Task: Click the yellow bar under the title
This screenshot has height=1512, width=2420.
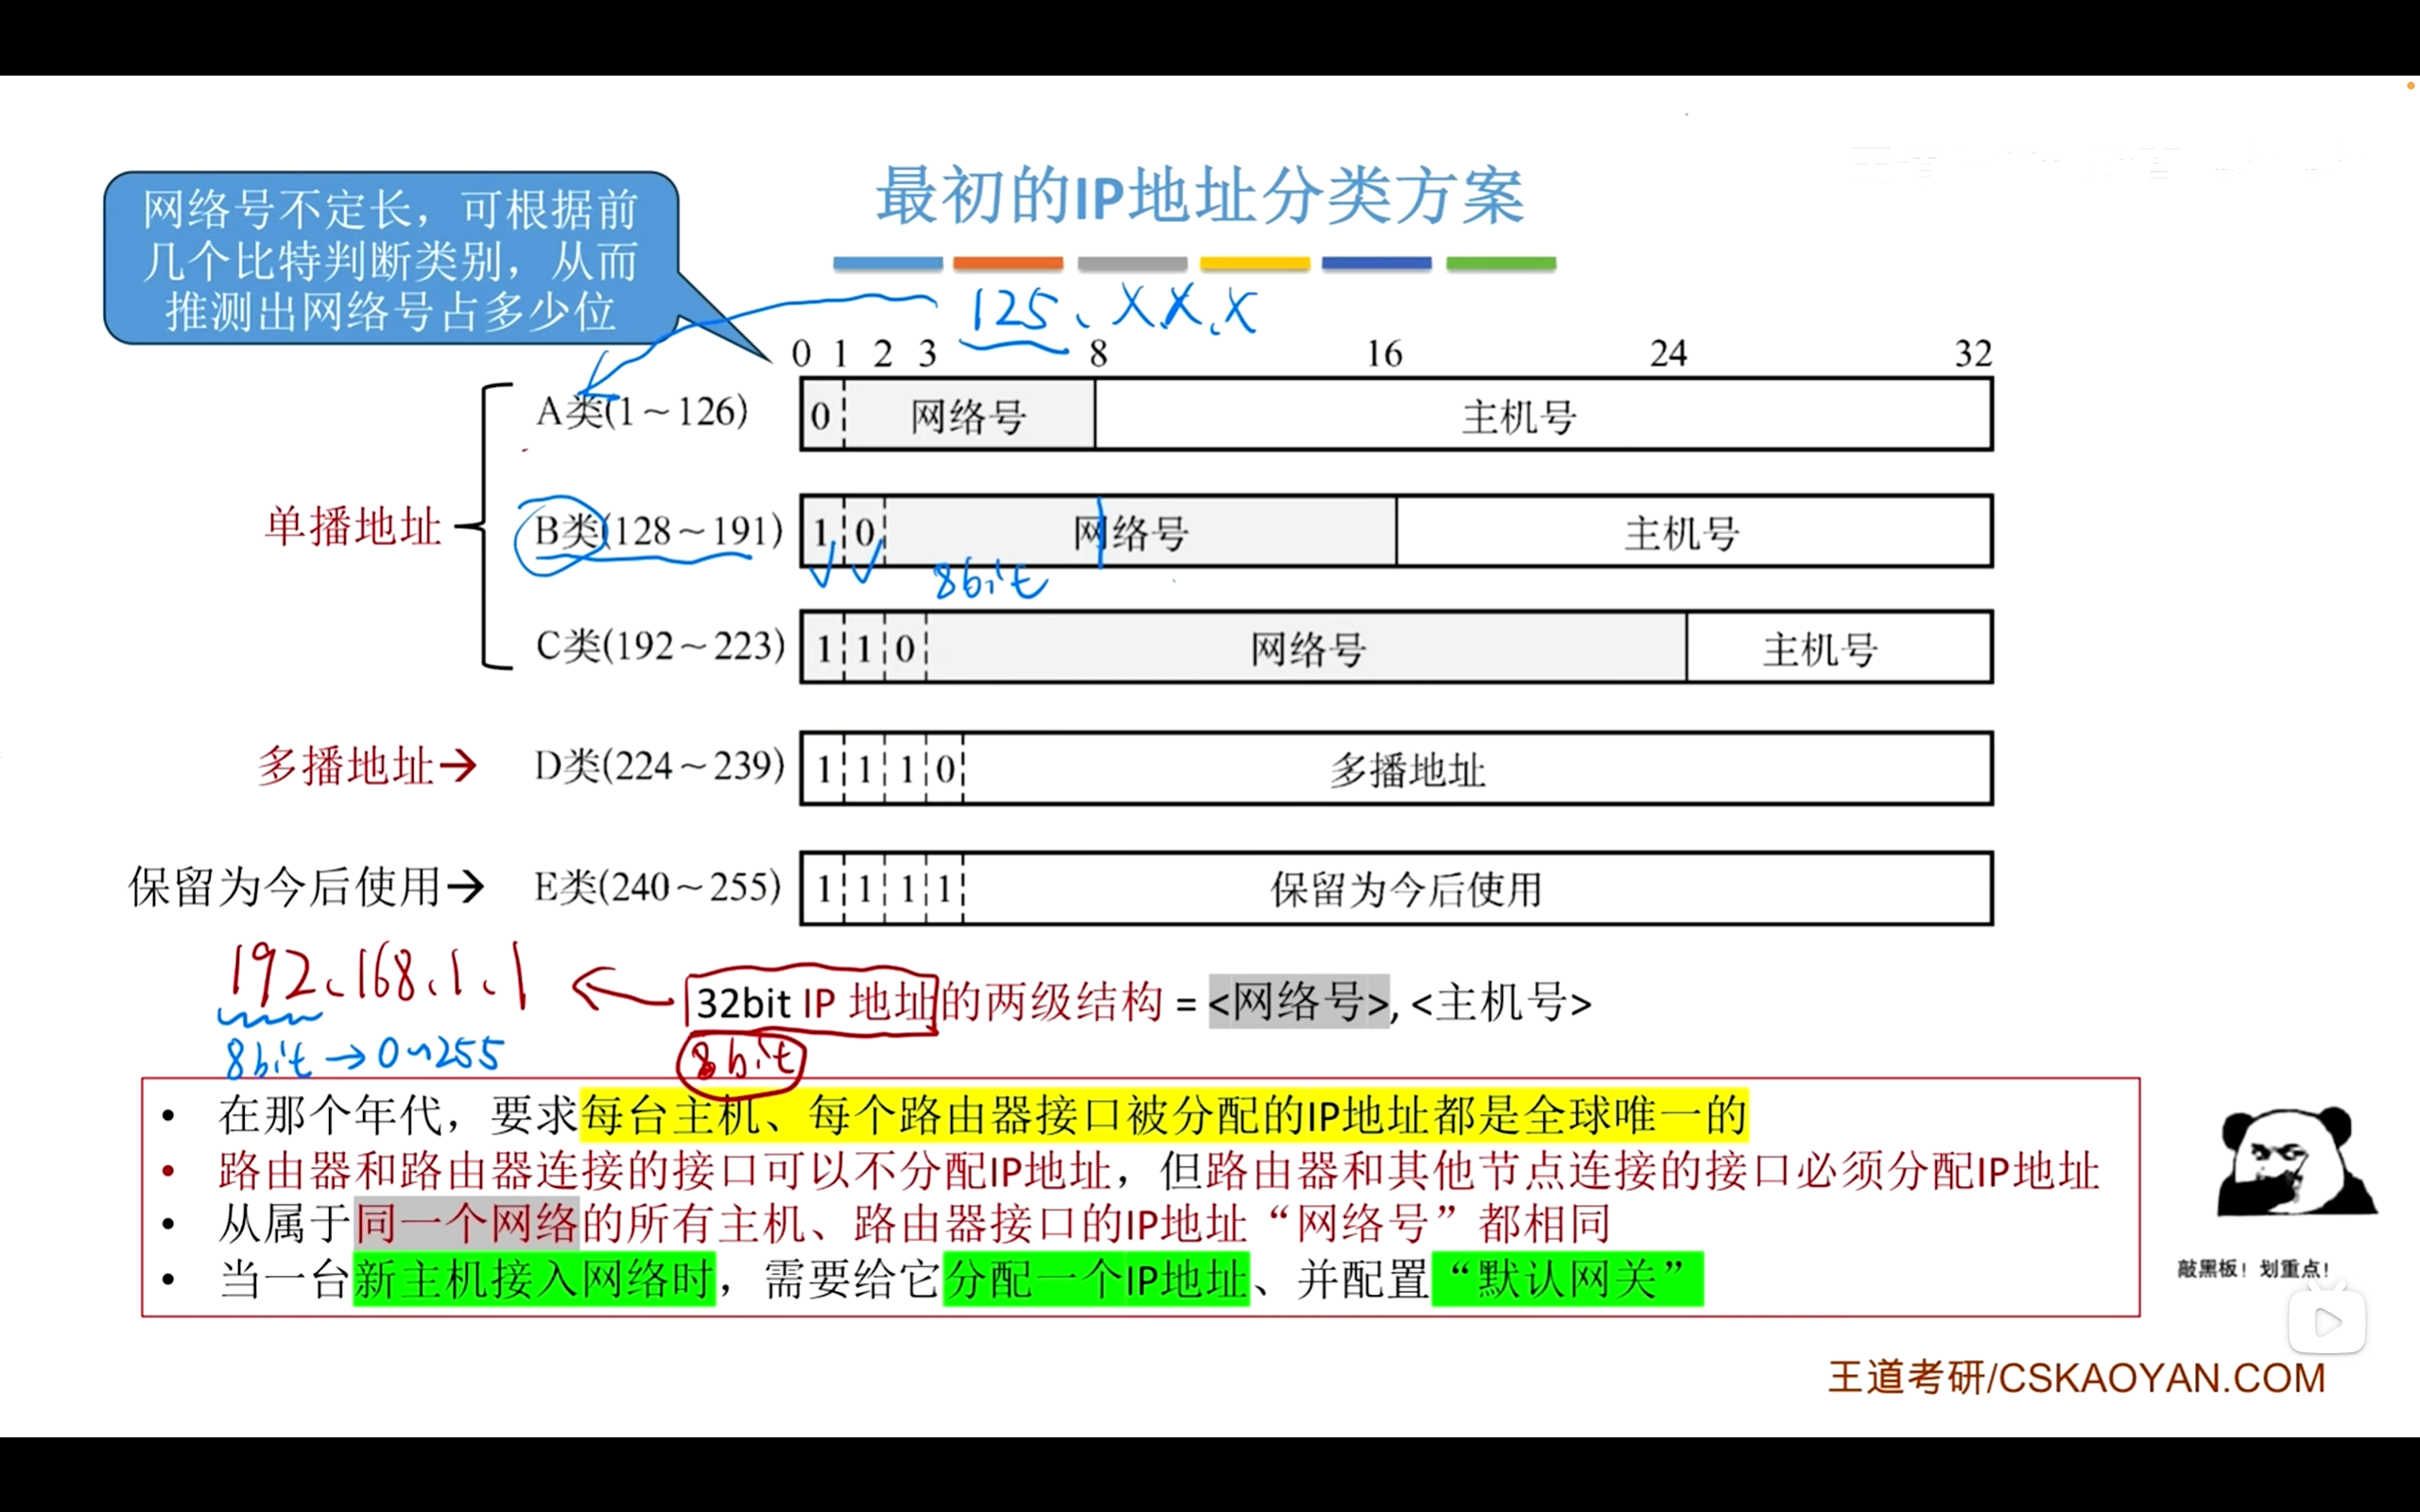Action: coord(1255,263)
